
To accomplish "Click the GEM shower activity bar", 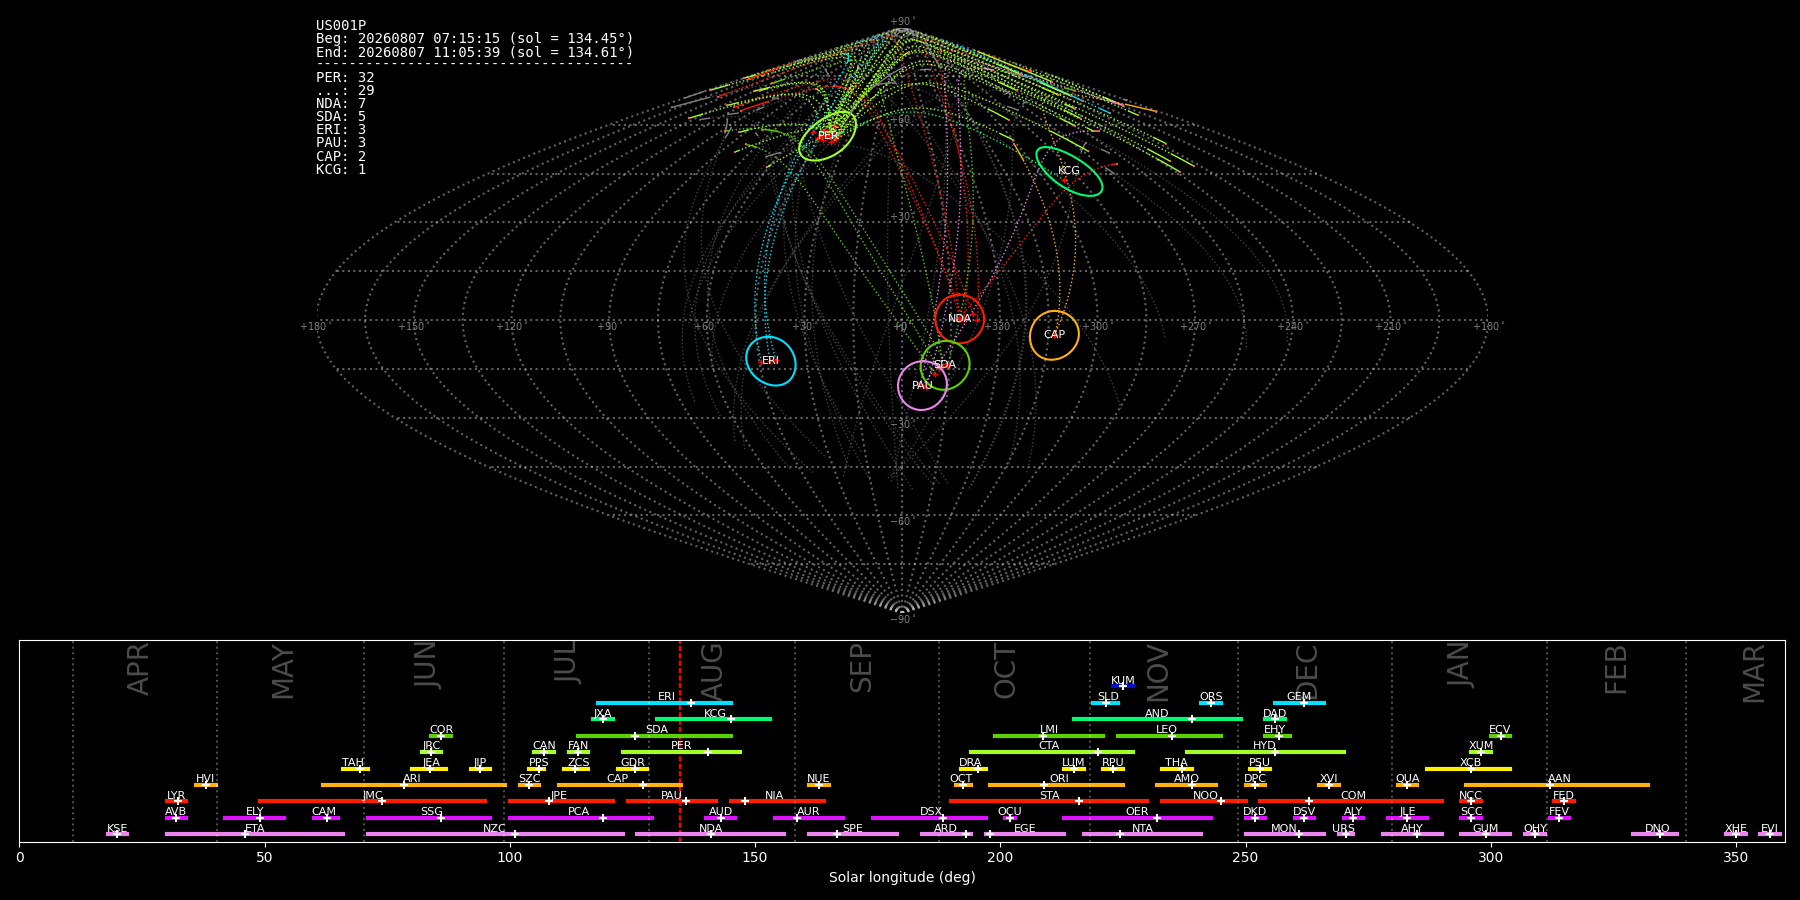I will pyautogui.click(x=1299, y=703).
